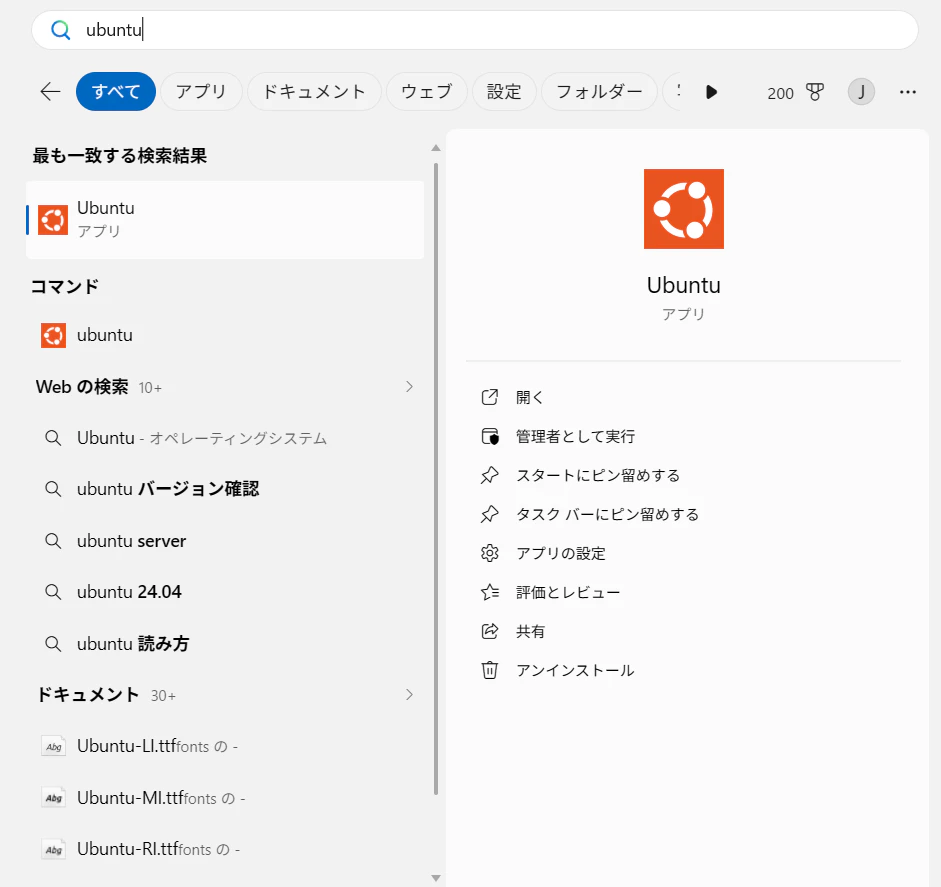Open the rewards trophy icon

[814, 92]
